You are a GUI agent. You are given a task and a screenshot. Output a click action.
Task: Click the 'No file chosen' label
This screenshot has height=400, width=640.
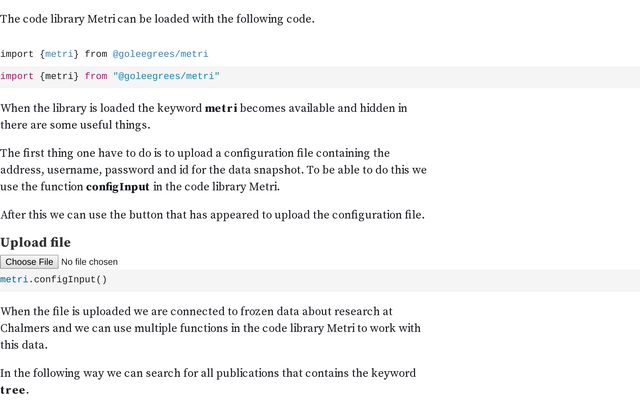89,262
